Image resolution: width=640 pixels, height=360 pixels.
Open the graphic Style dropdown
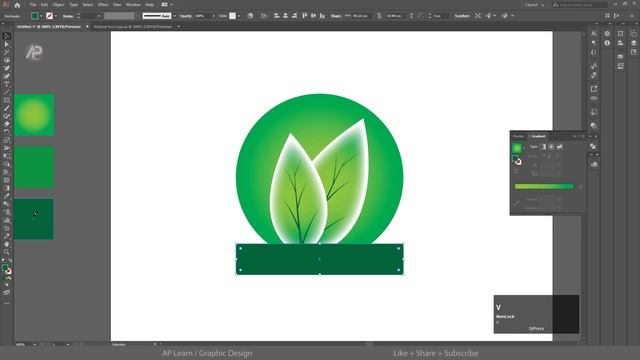tap(238, 16)
